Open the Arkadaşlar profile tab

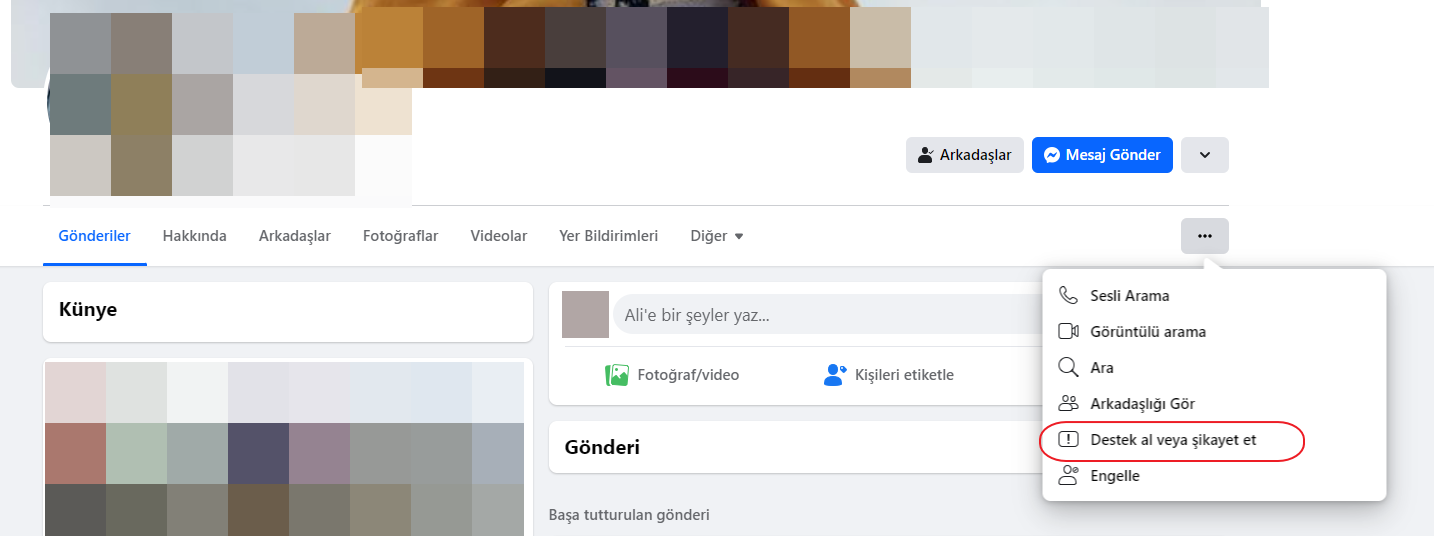[x=295, y=237]
